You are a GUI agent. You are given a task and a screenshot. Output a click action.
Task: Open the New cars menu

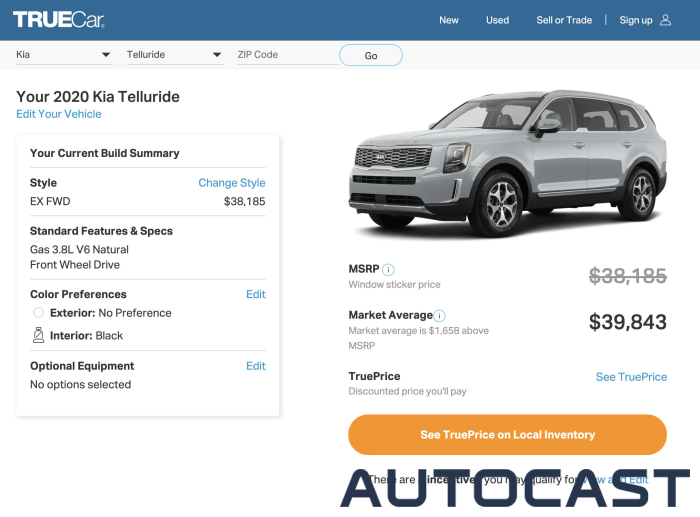(449, 20)
